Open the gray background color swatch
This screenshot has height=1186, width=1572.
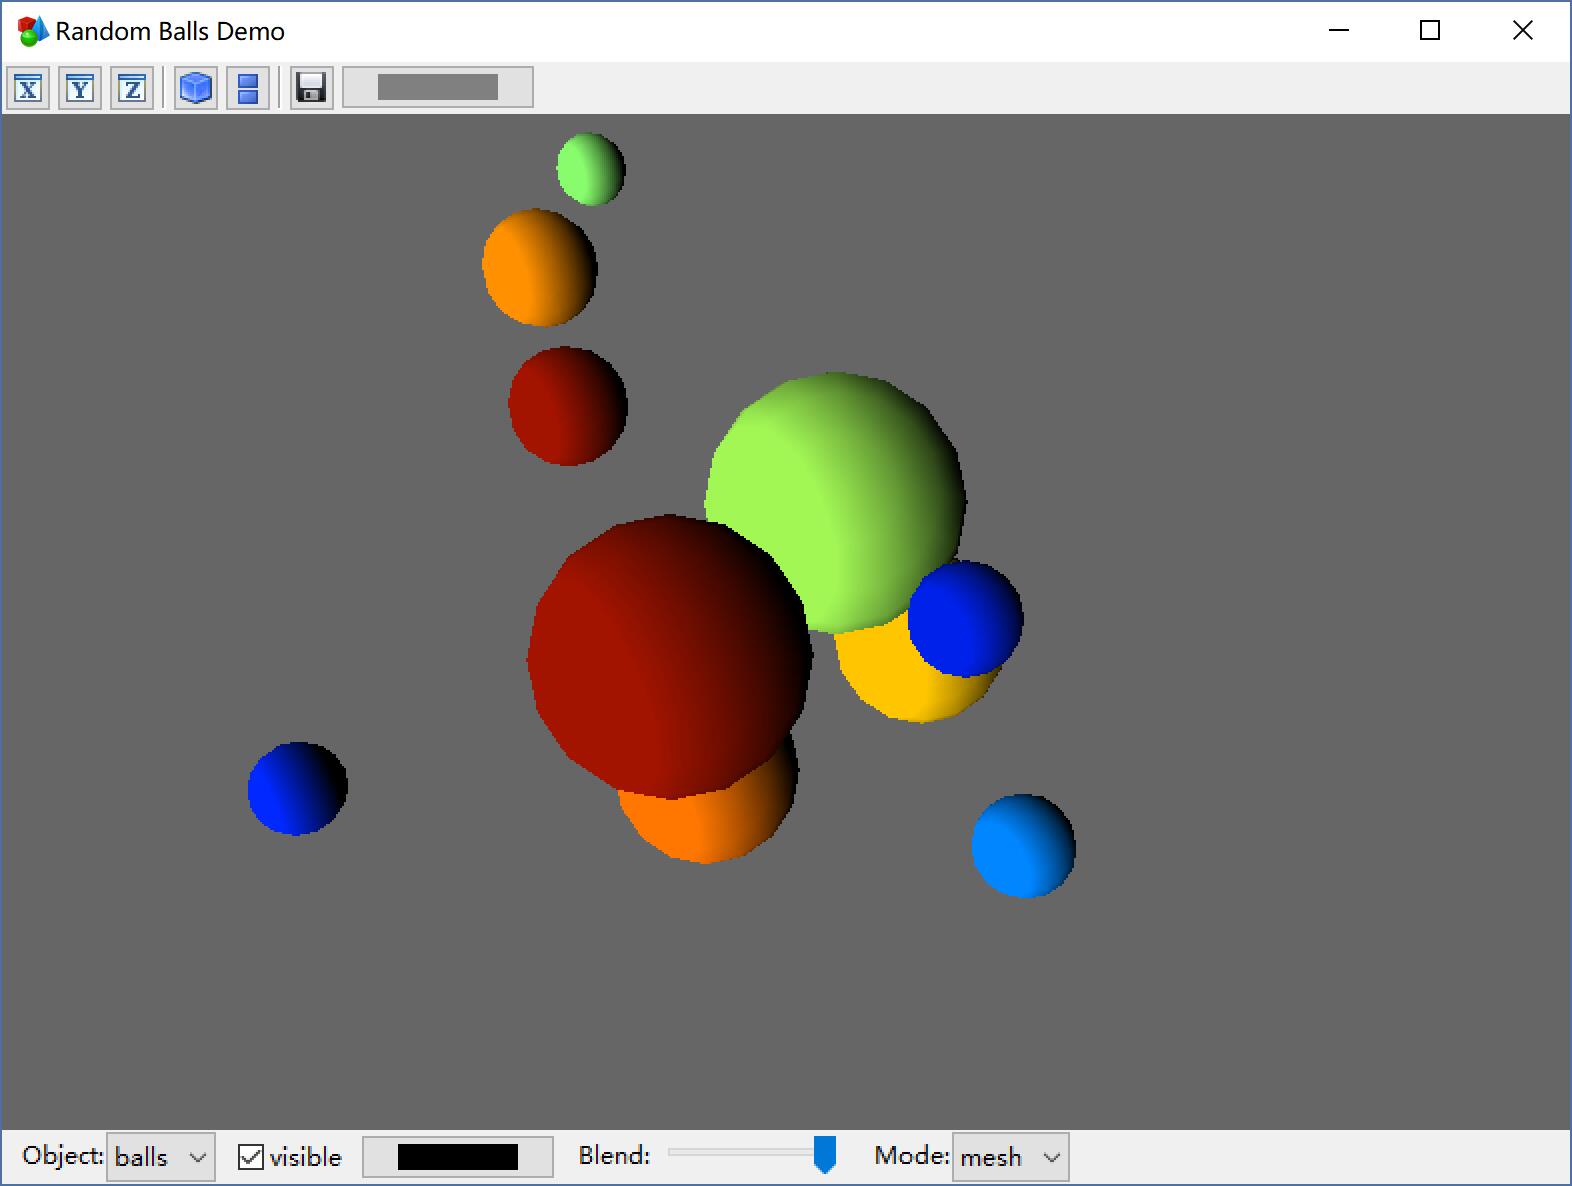tap(437, 88)
